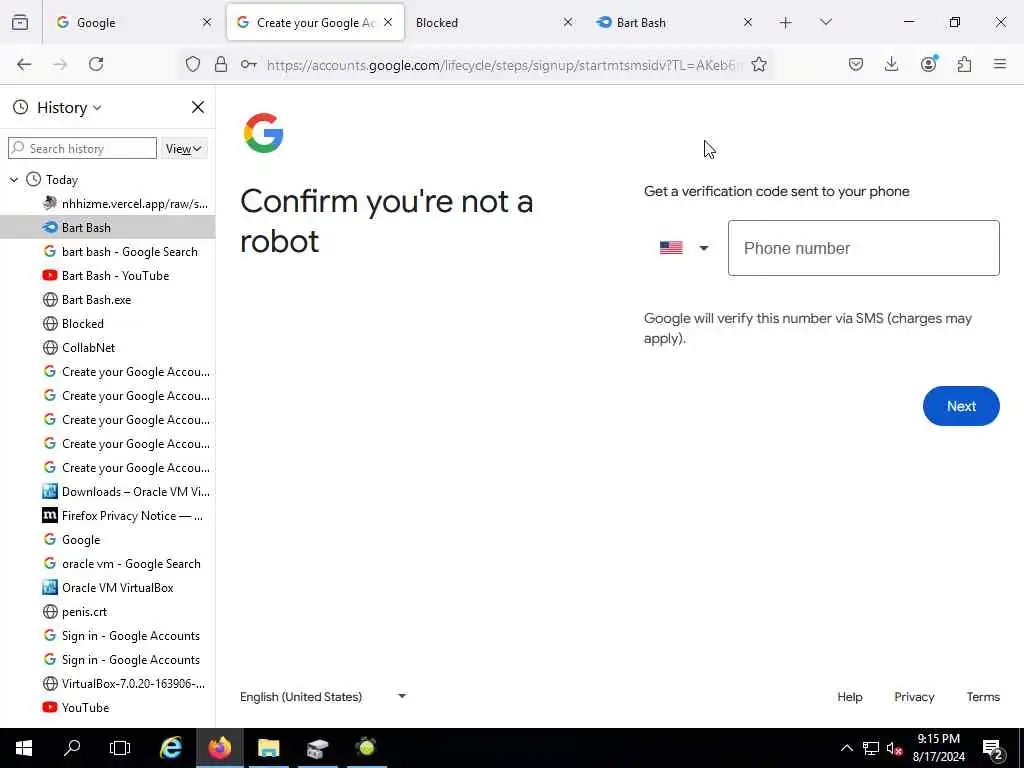Open a new tab

pyautogui.click(x=786, y=23)
